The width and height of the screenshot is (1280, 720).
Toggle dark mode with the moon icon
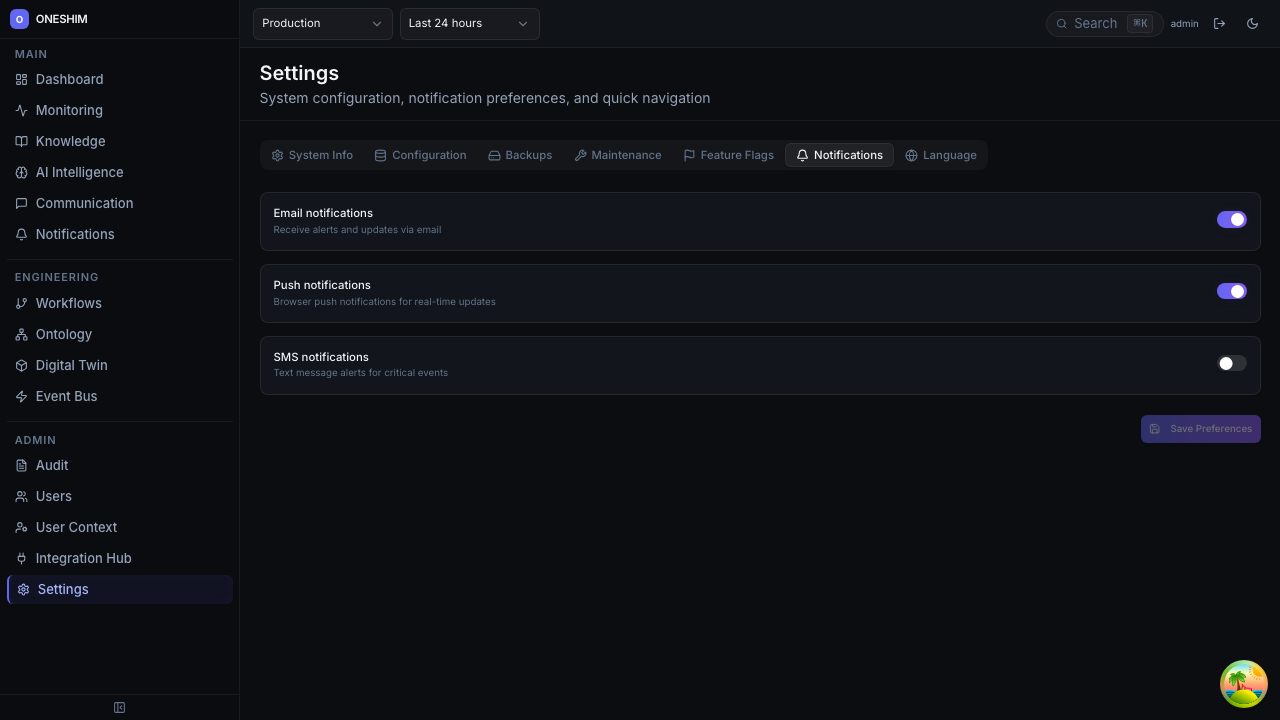1252,23
